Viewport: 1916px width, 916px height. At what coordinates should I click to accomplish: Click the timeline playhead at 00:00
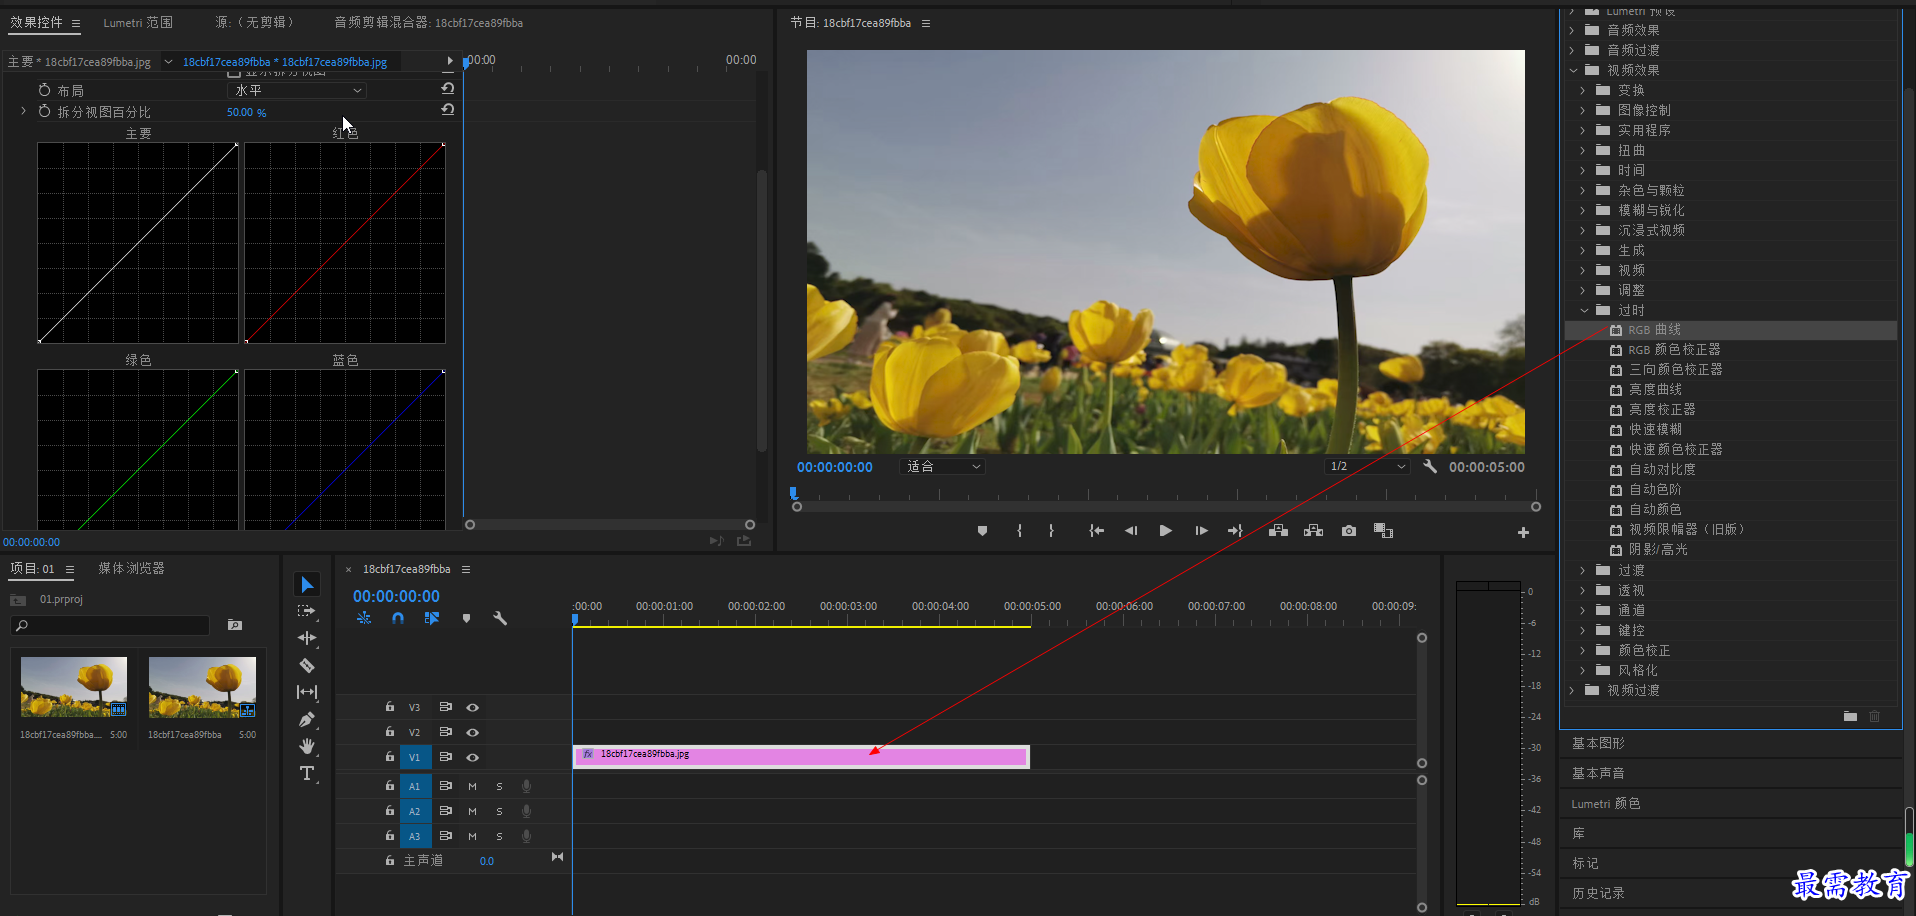[575, 619]
